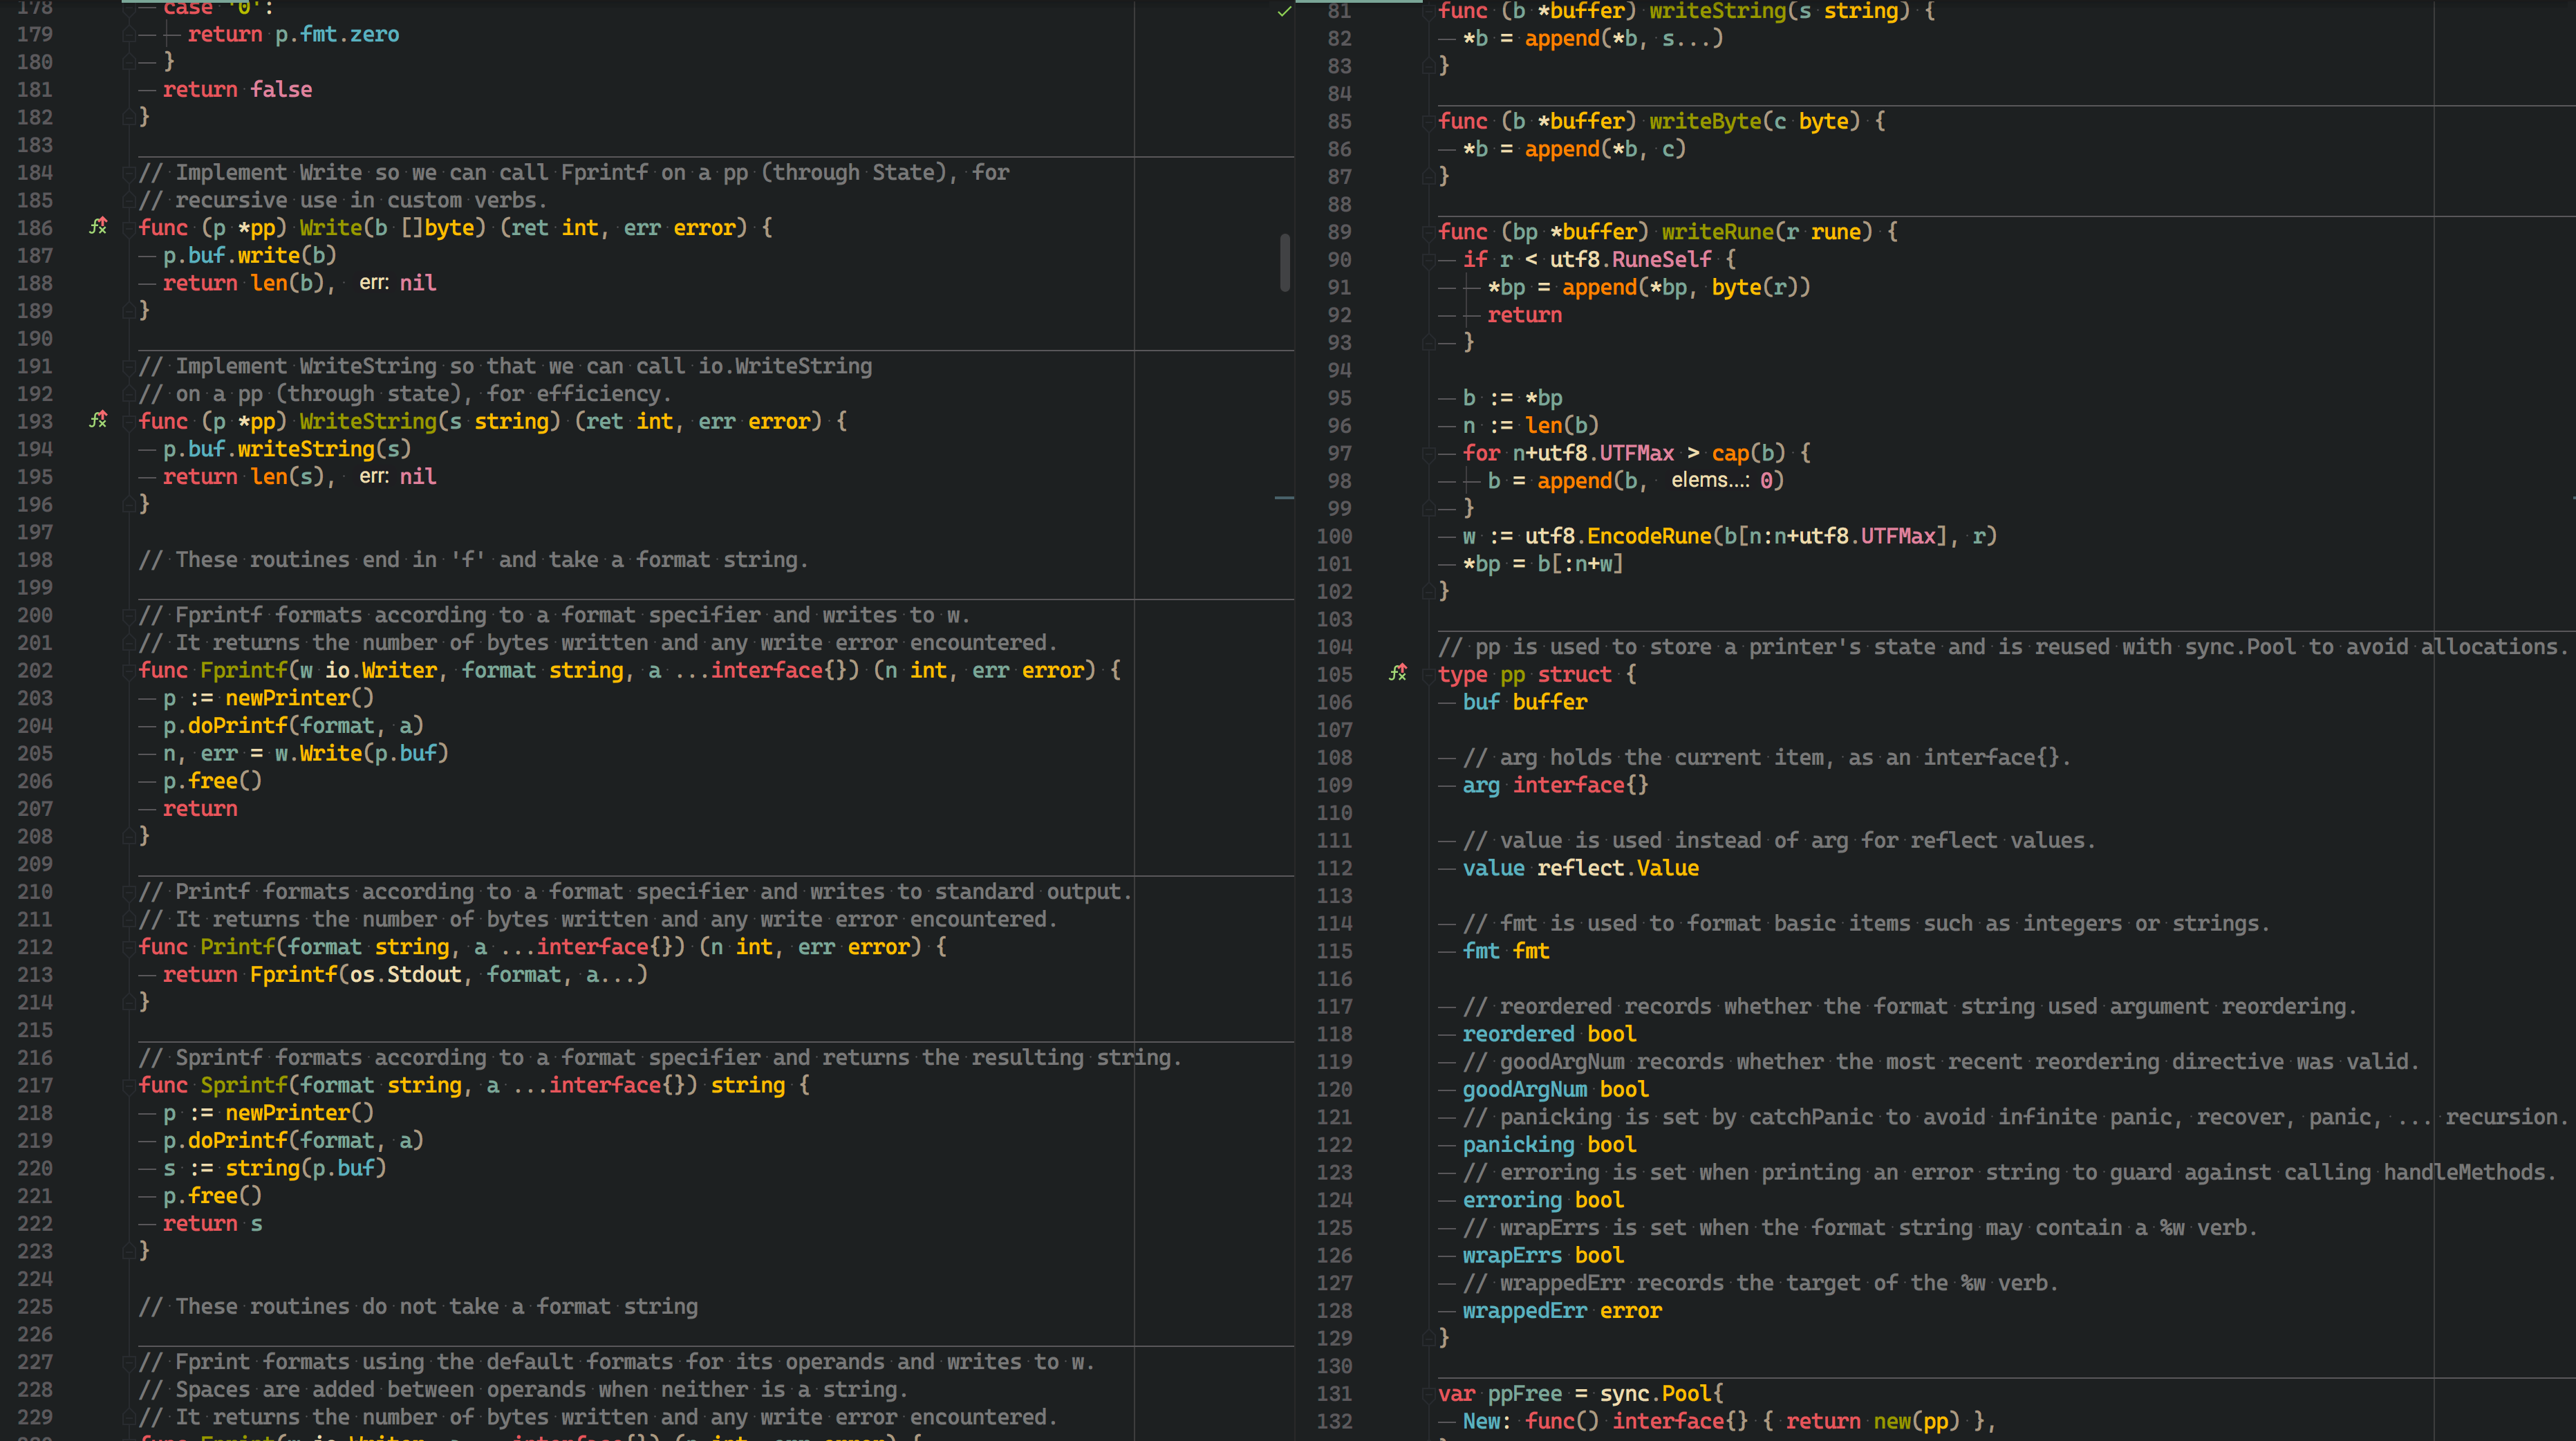
Task: Click 'p.fmt.zero' on line 179
Action: [x=337, y=35]
